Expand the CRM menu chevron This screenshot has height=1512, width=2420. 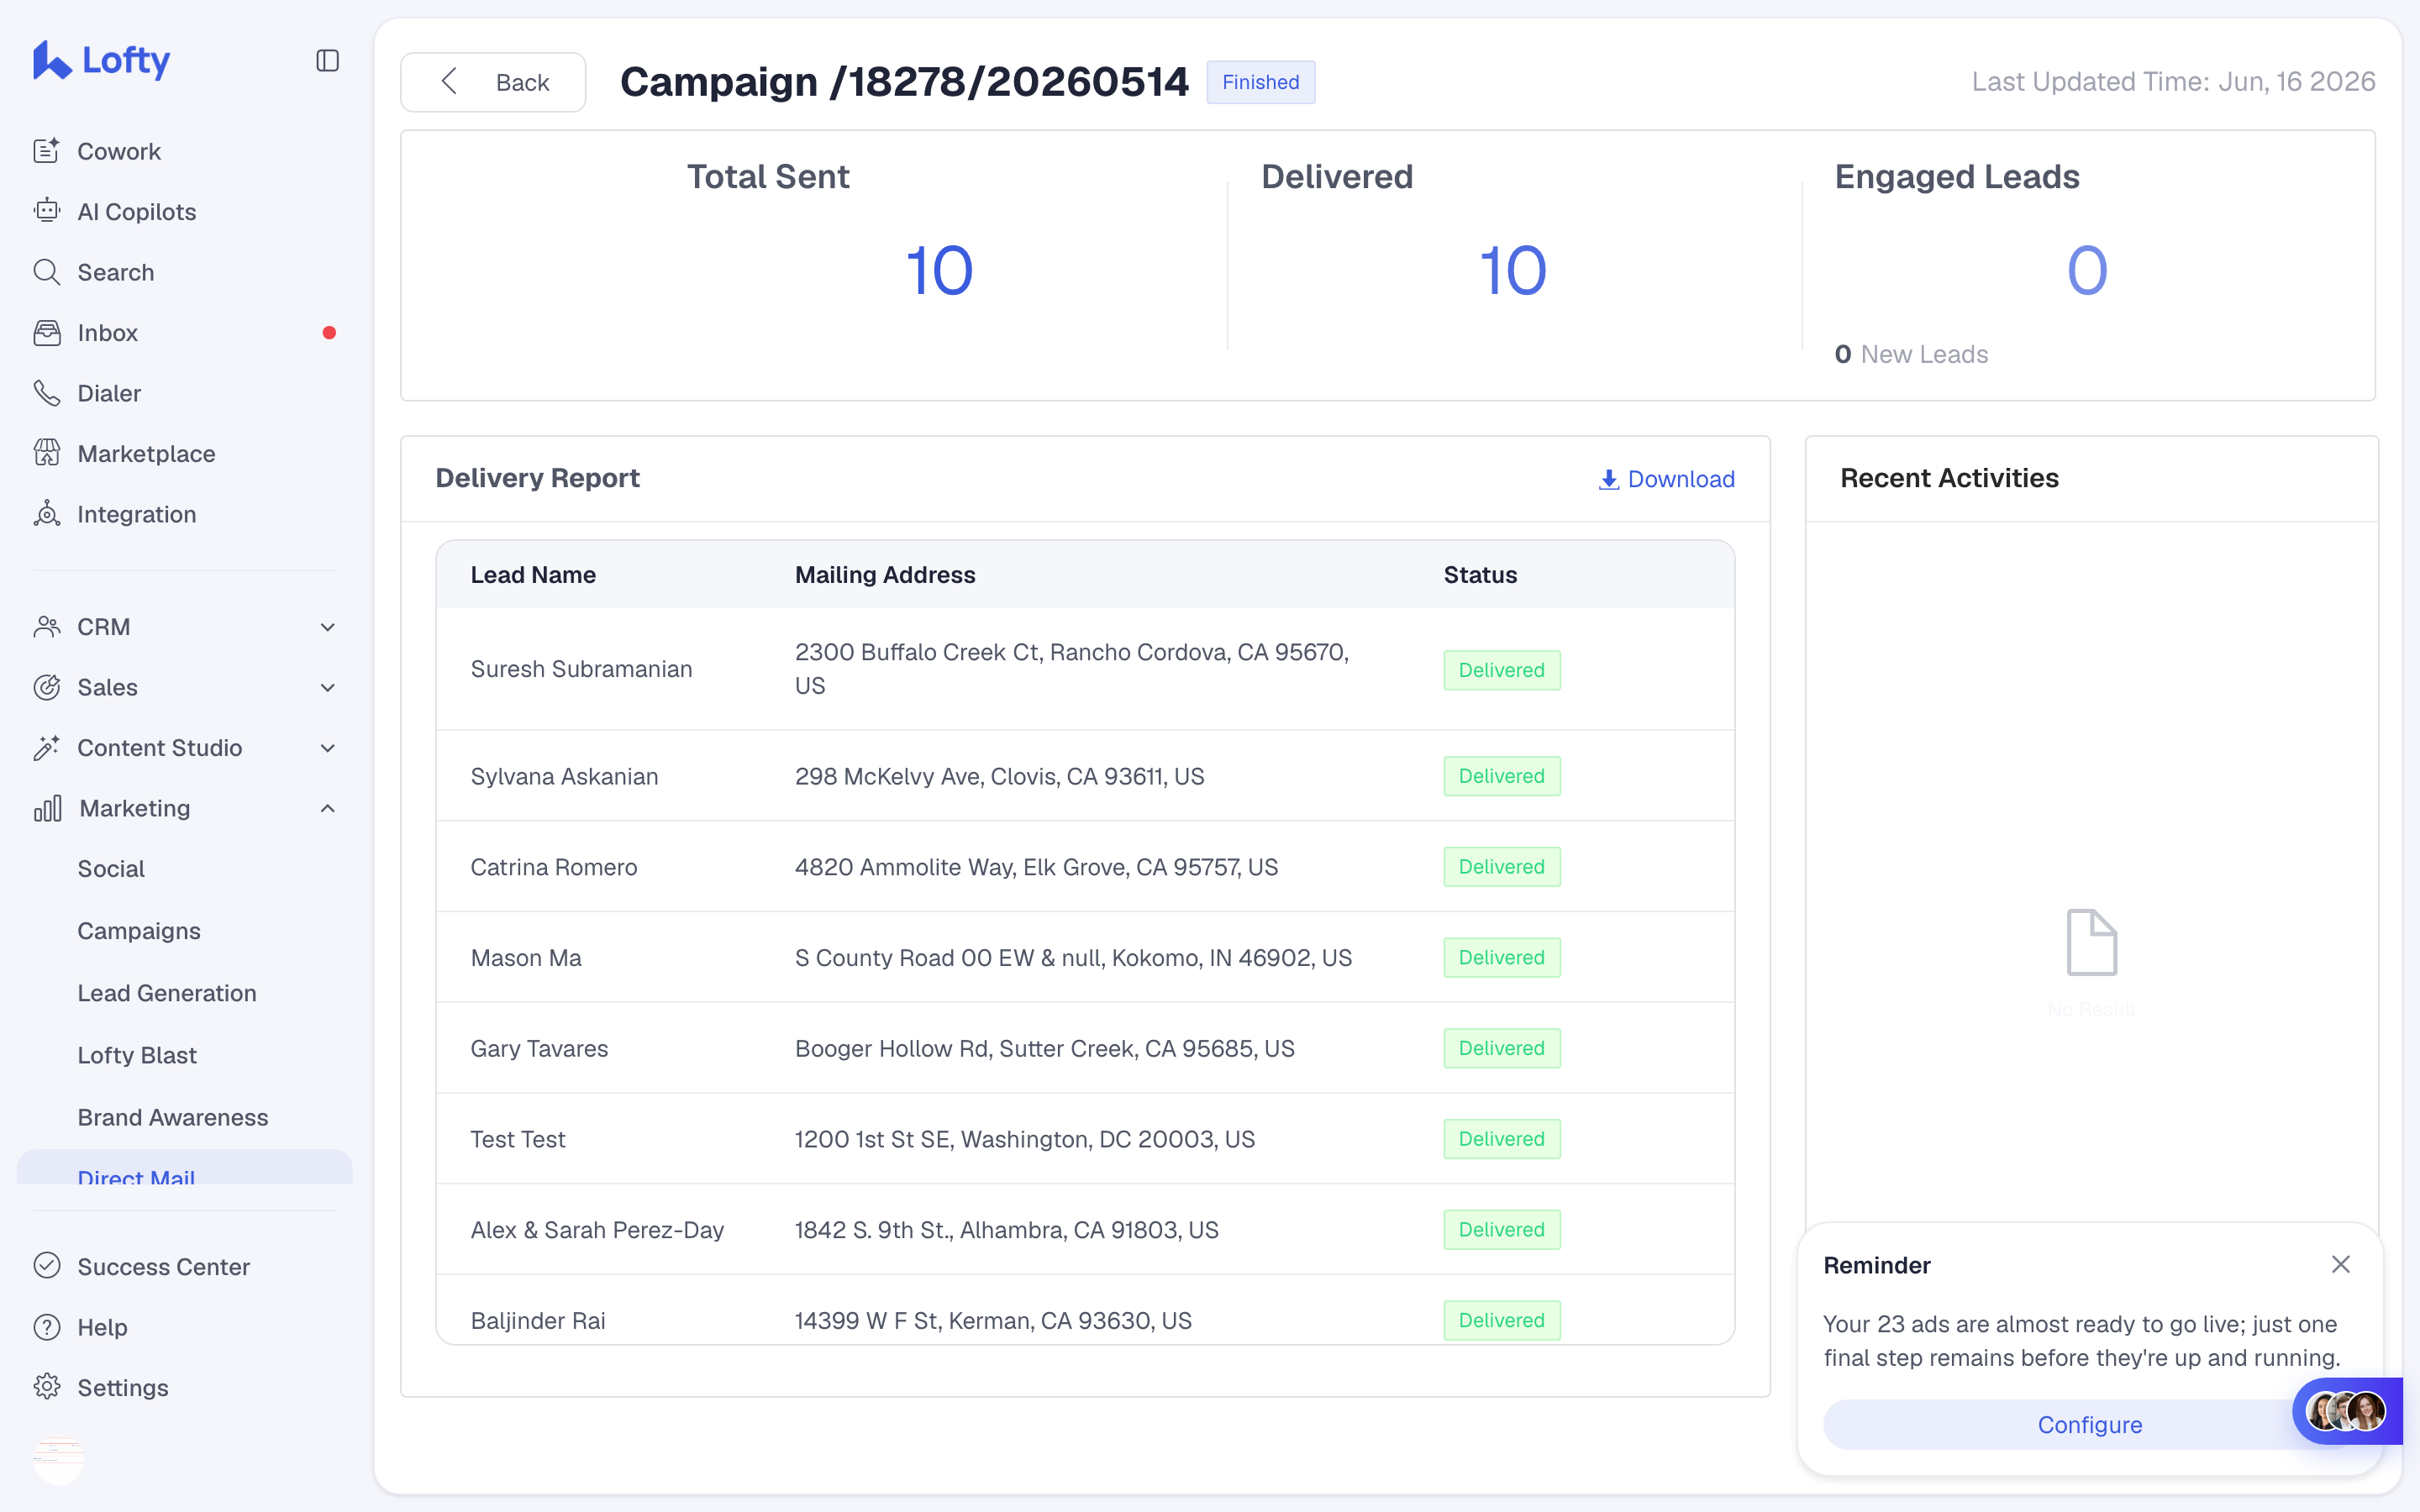point(327,627)
